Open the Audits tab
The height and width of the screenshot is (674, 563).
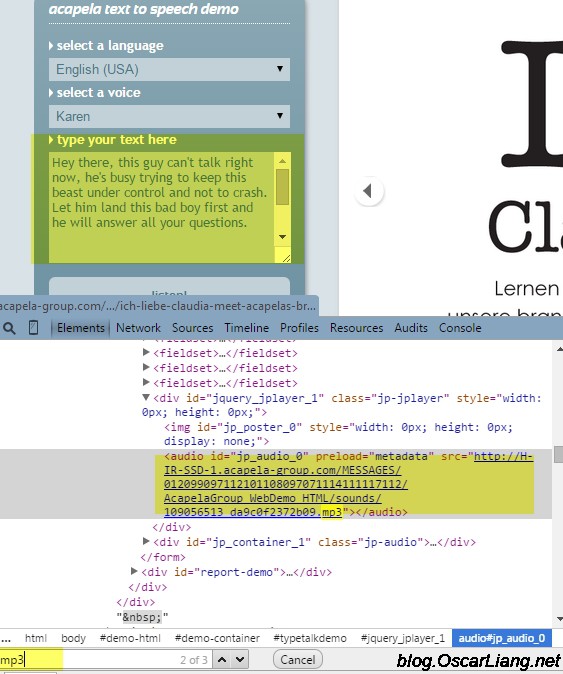click(411, 328)
